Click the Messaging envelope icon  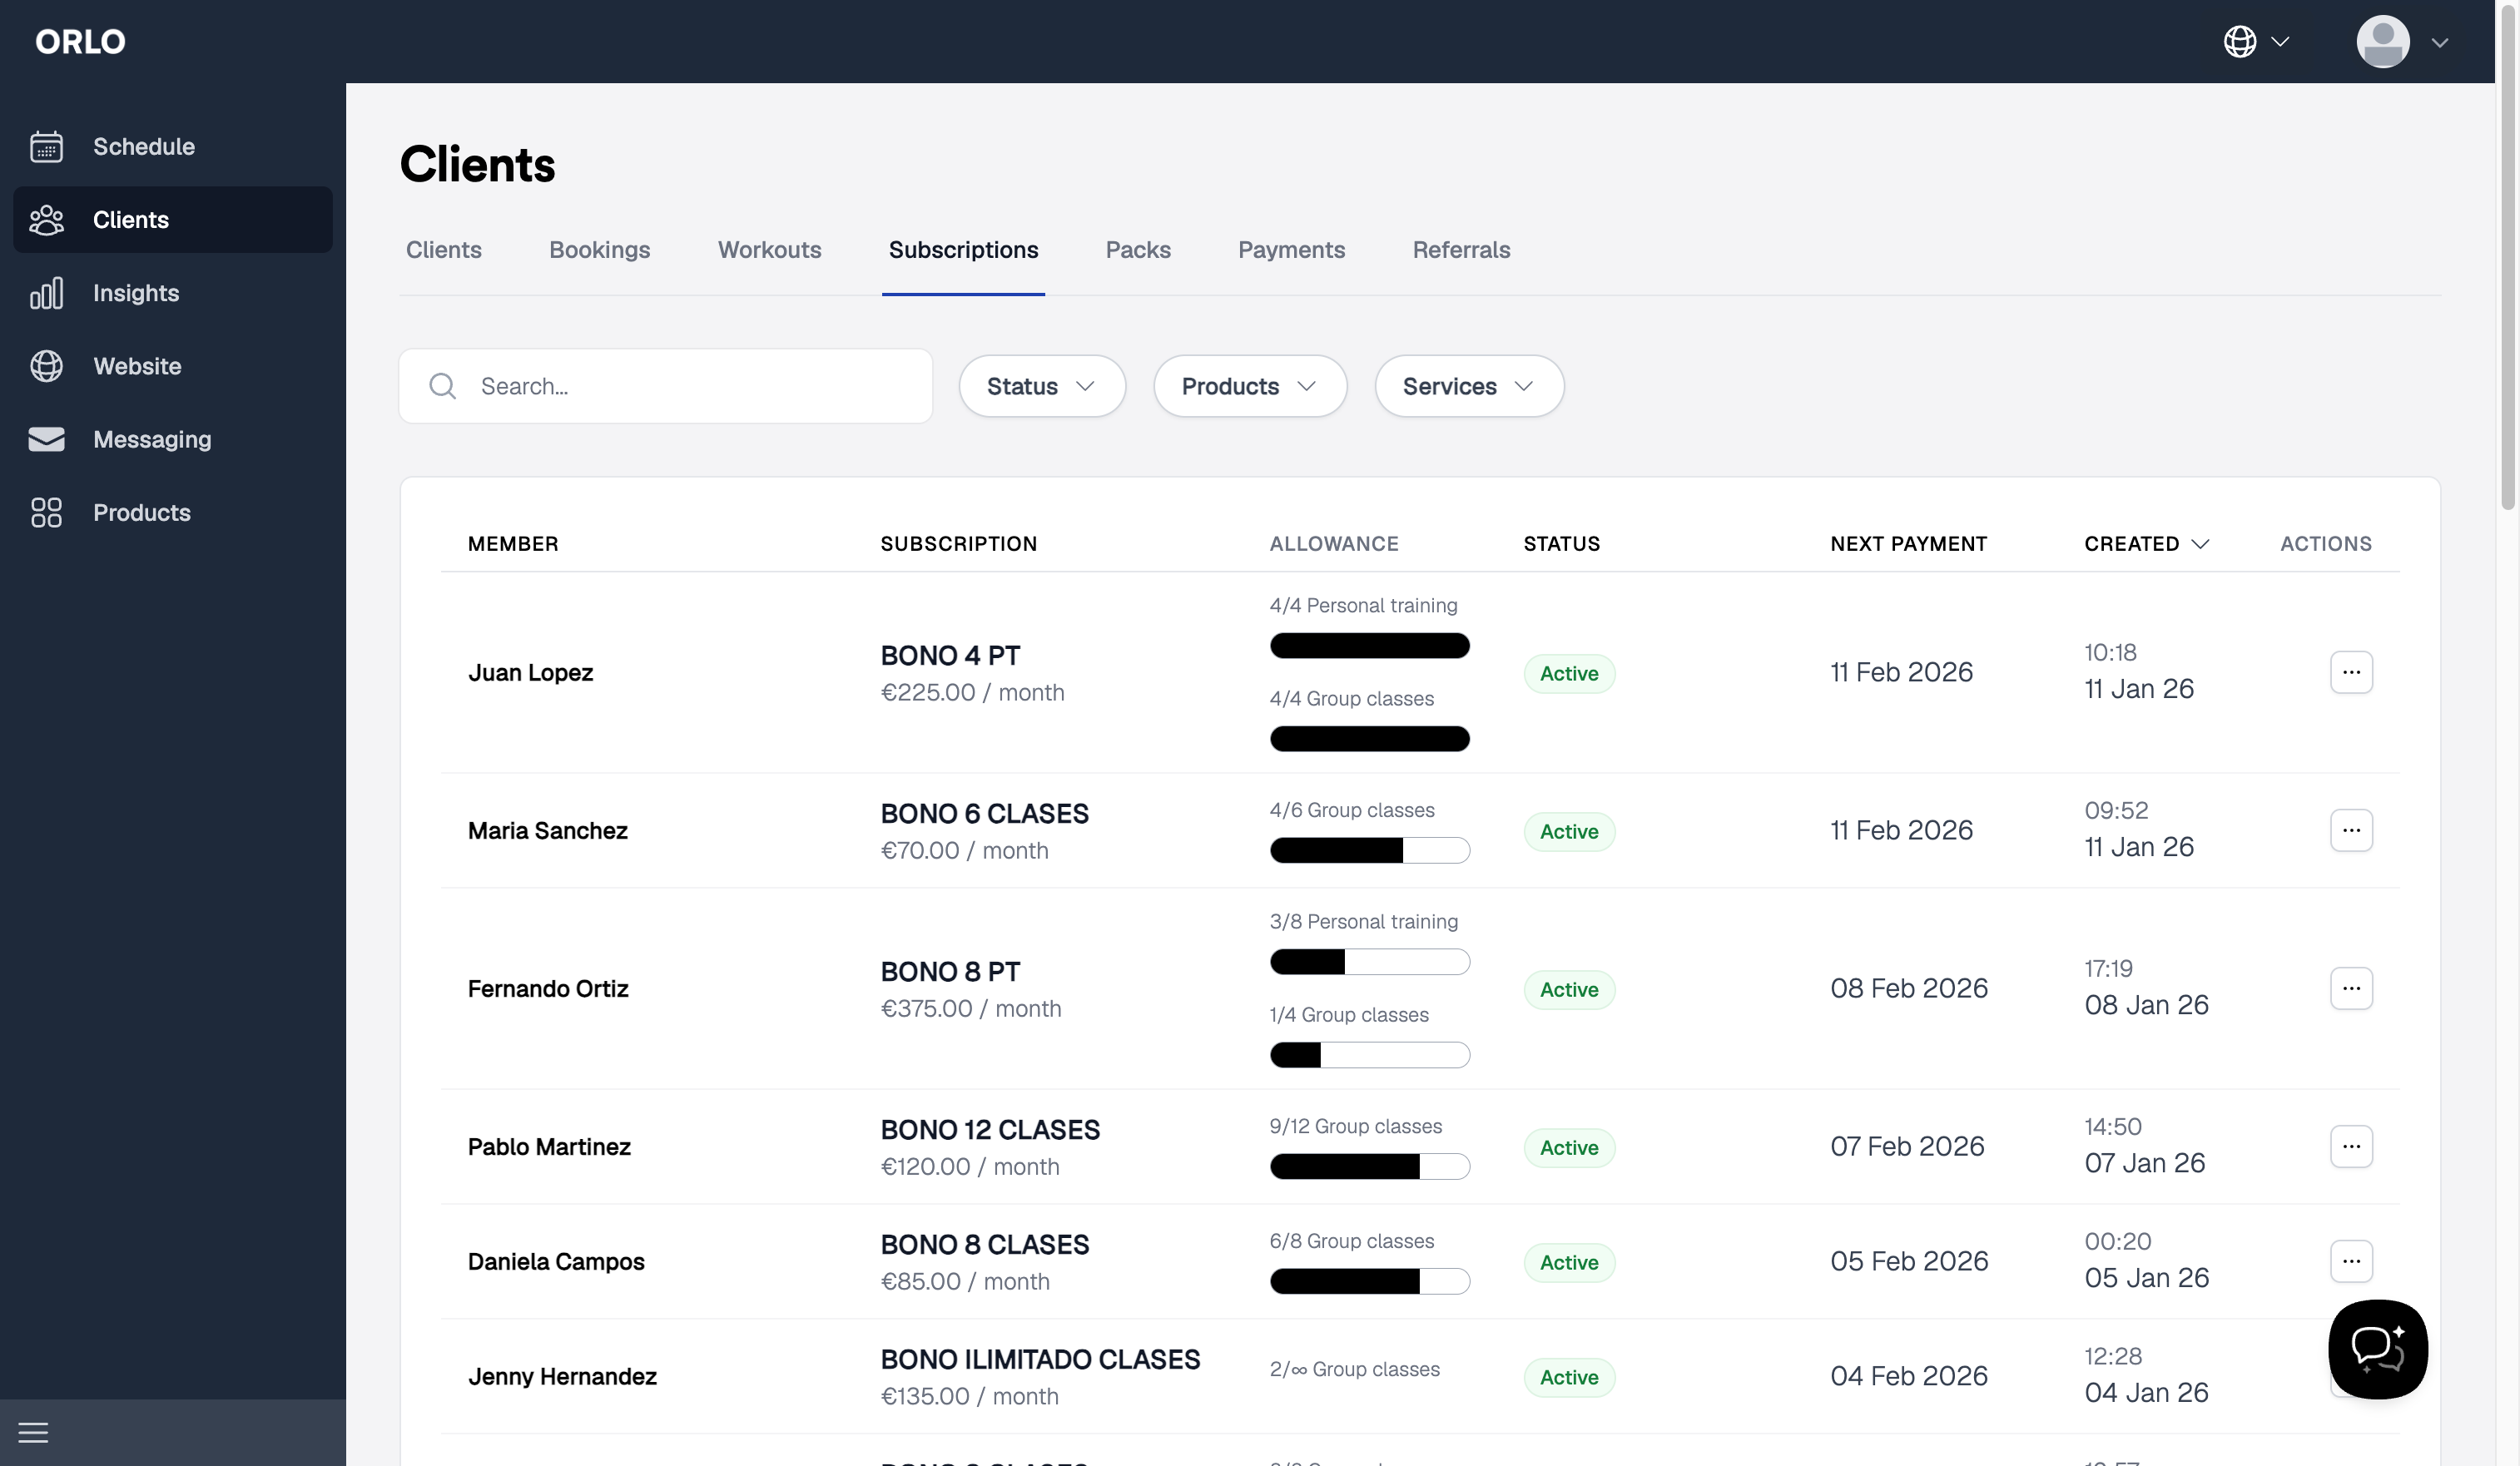[x=46, y=439]
